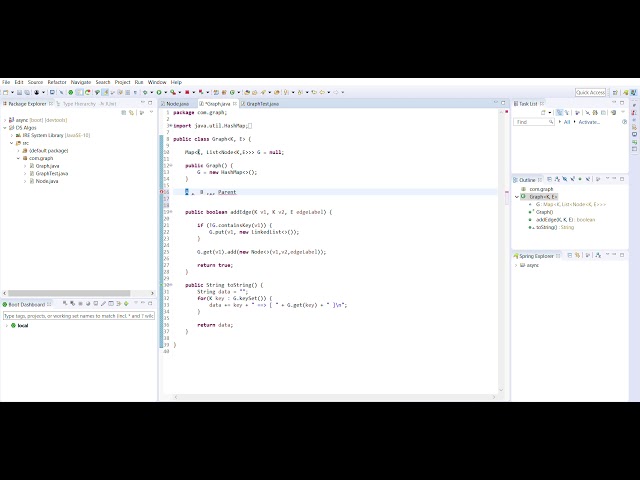Click the Debug bug icon in toolbar
The width and height of the screenshot is (640, 480).
coord(145,93)
